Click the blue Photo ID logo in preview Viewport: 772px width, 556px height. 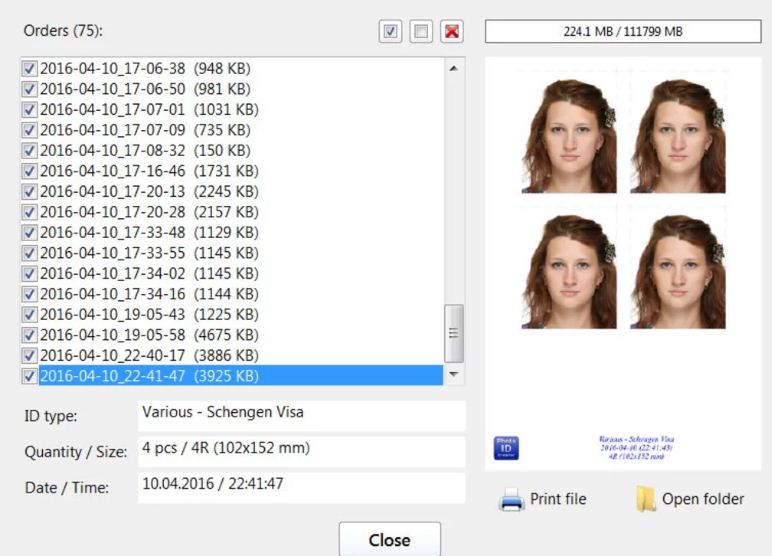pos(506,448)
